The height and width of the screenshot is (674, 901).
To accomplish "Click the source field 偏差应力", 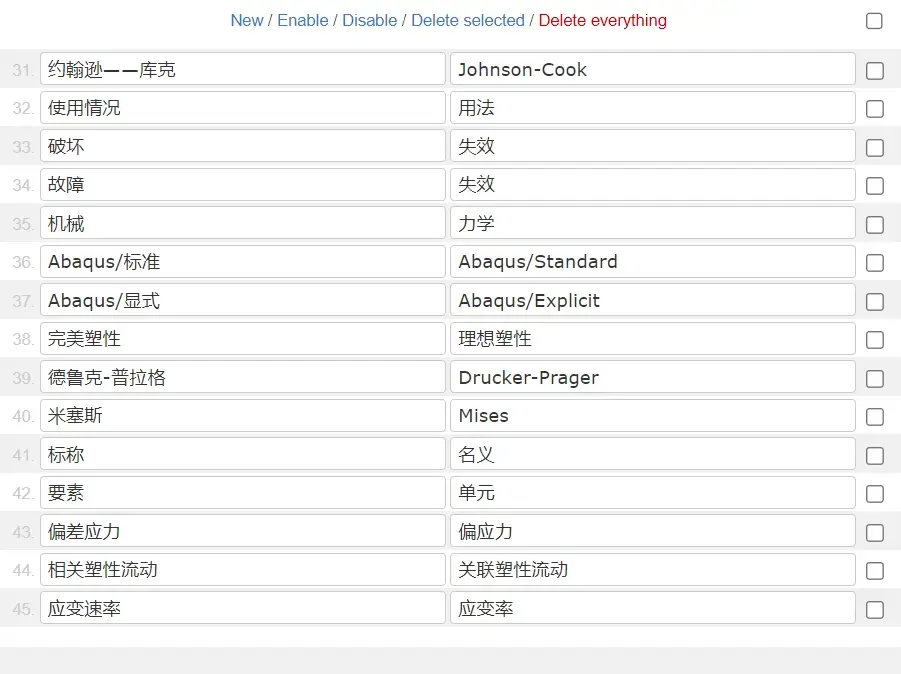I will [x=243, y=531].
